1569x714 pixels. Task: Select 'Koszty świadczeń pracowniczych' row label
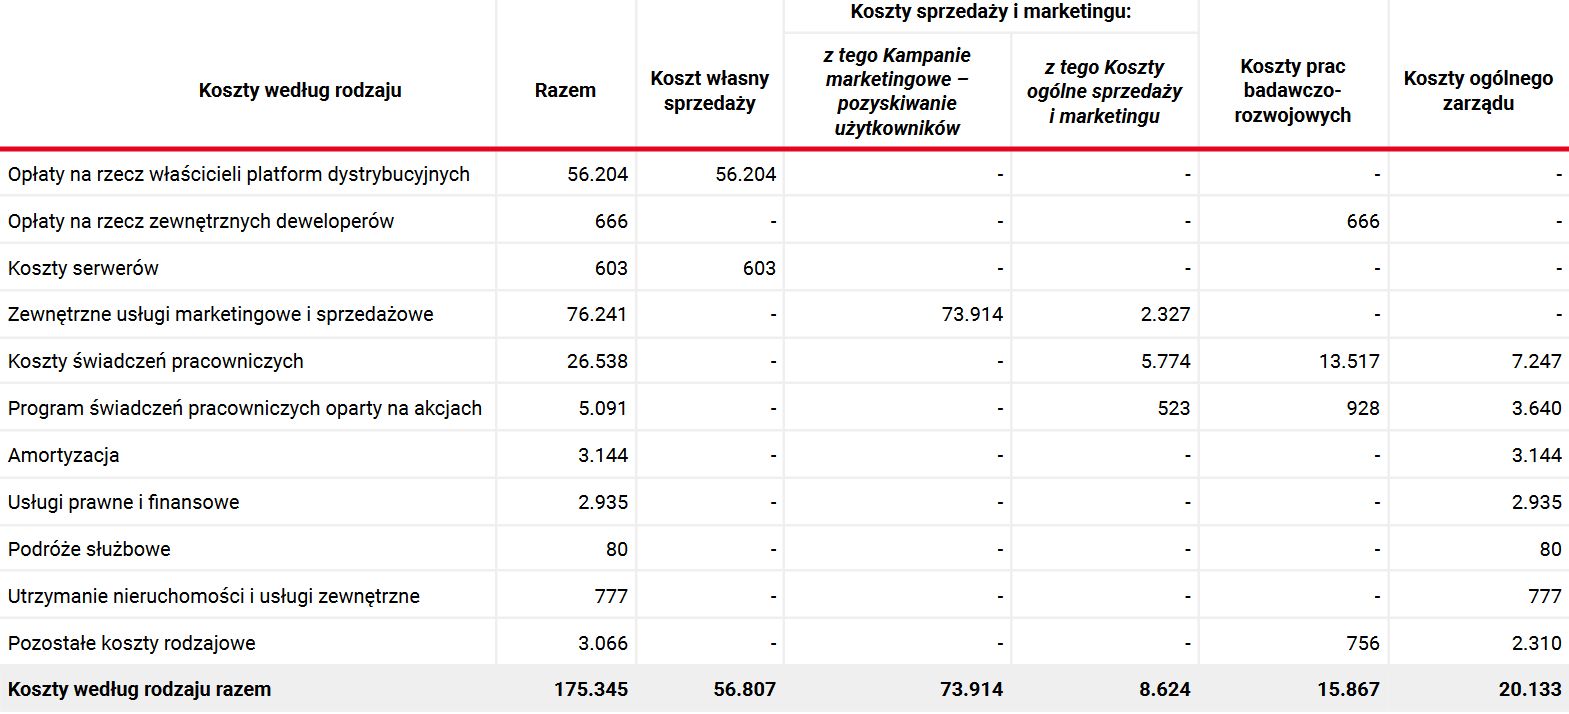(x=156, y=361)
